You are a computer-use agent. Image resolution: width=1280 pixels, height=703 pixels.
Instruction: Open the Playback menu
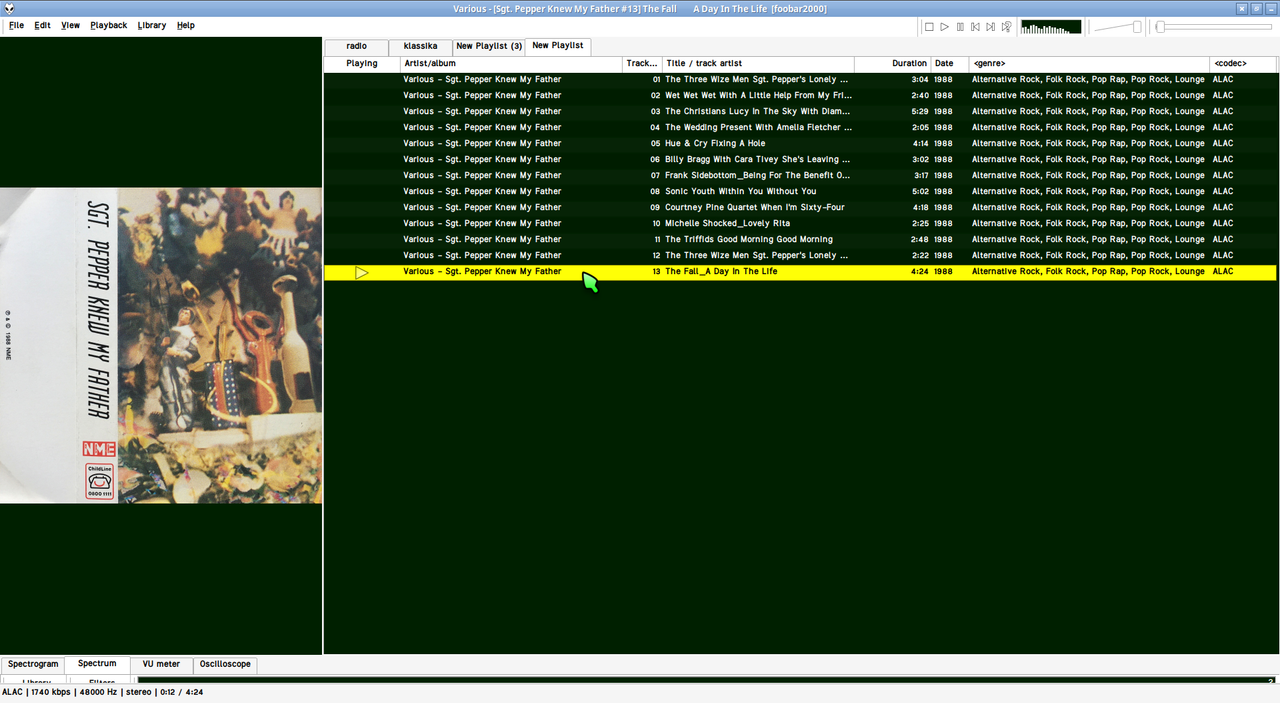tap(108, 25)
